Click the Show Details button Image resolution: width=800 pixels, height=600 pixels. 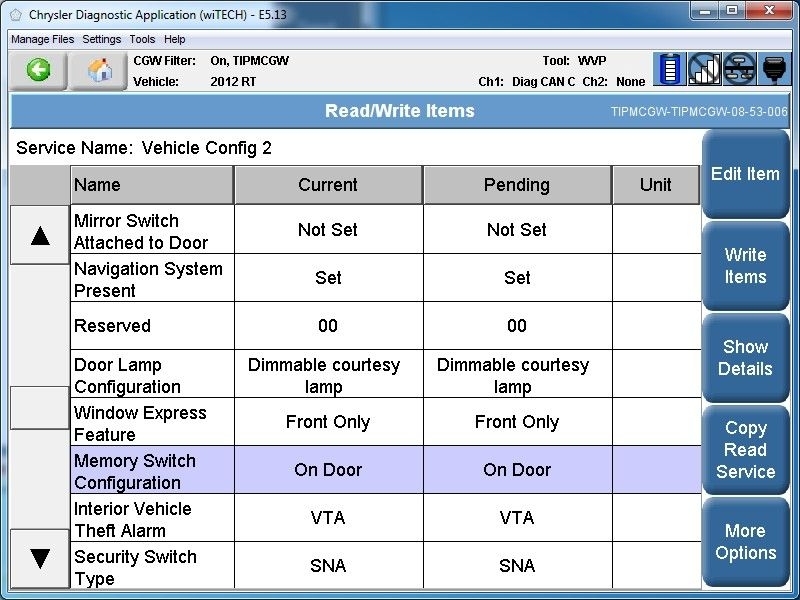point(745,358)
